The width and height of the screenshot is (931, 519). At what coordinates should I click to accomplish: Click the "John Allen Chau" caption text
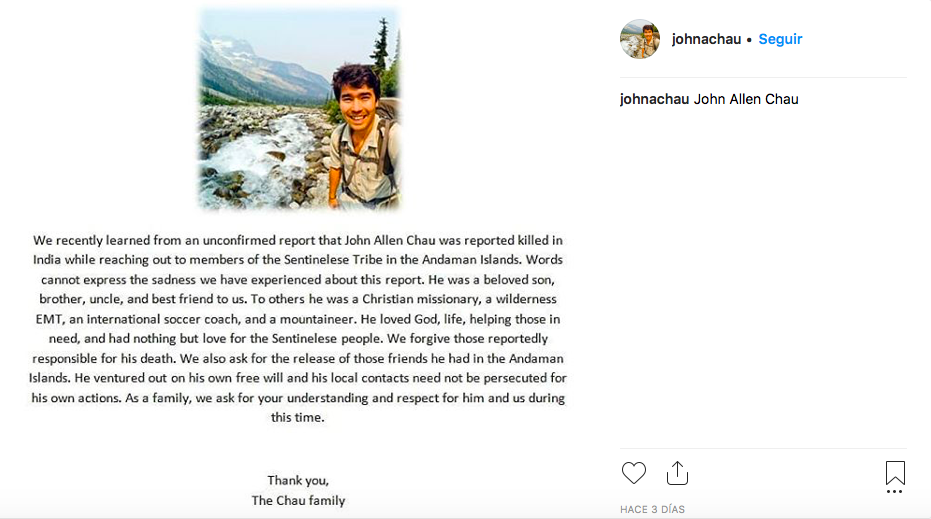coord(746,99)
